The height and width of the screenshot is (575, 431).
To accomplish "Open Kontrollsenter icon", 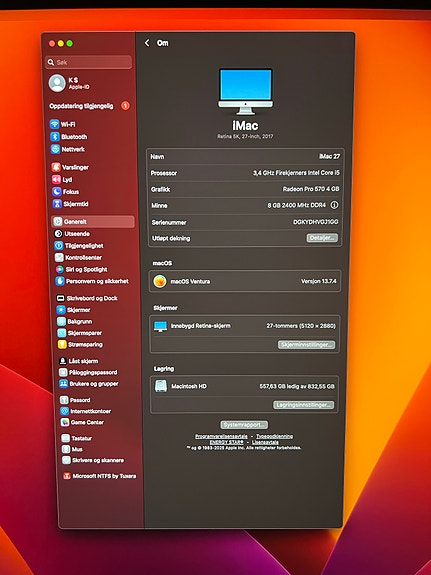I will point(59,257).
